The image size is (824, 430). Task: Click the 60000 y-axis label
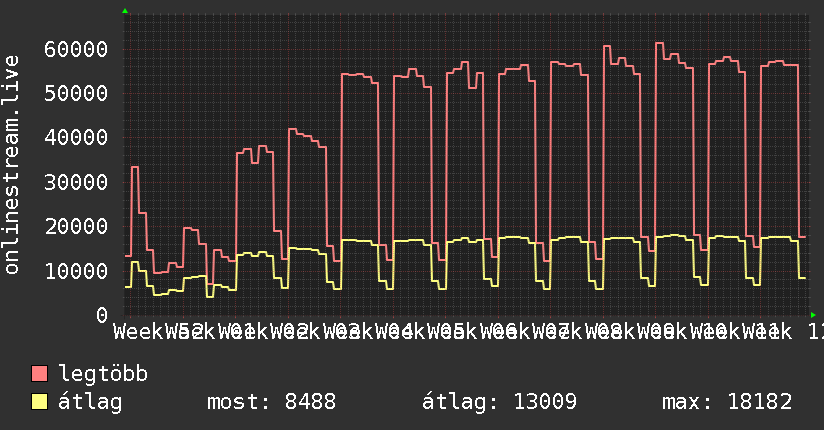pos(76,49)
